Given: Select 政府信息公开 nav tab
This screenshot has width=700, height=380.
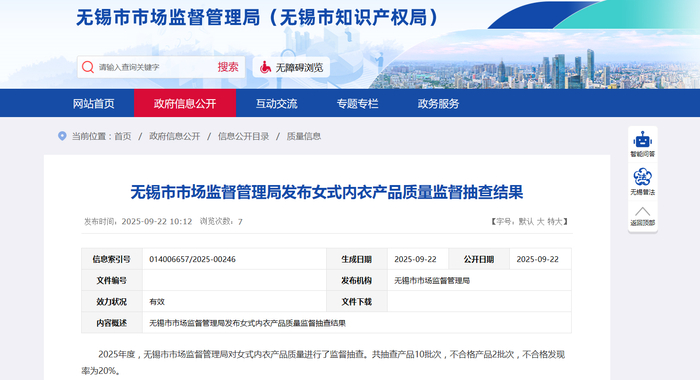Looking at the screenshot, I should [x=185, y=104].
